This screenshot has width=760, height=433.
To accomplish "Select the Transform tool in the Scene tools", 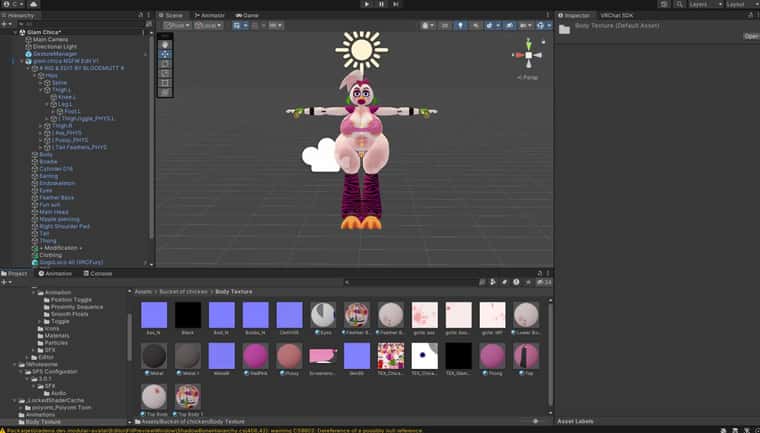I will [x=165, y=92].
